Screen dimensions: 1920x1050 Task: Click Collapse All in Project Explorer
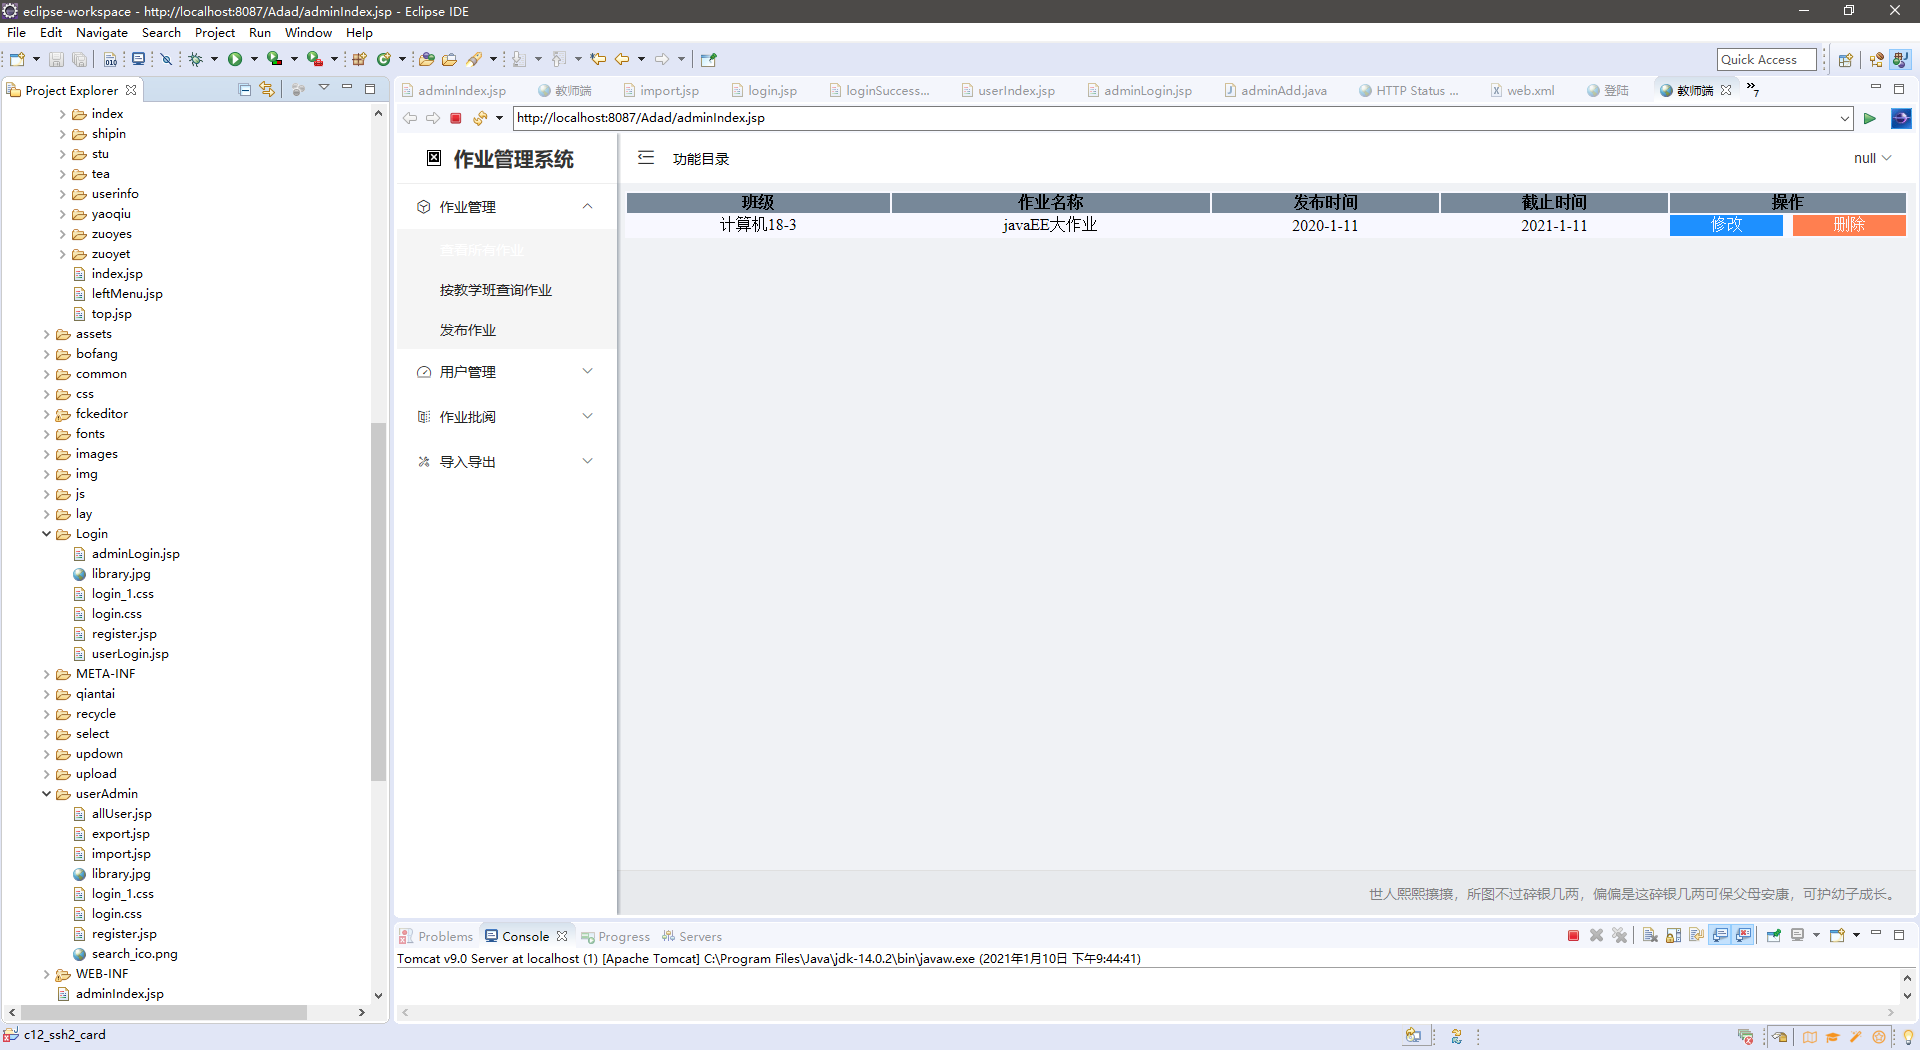pos(245,90)
